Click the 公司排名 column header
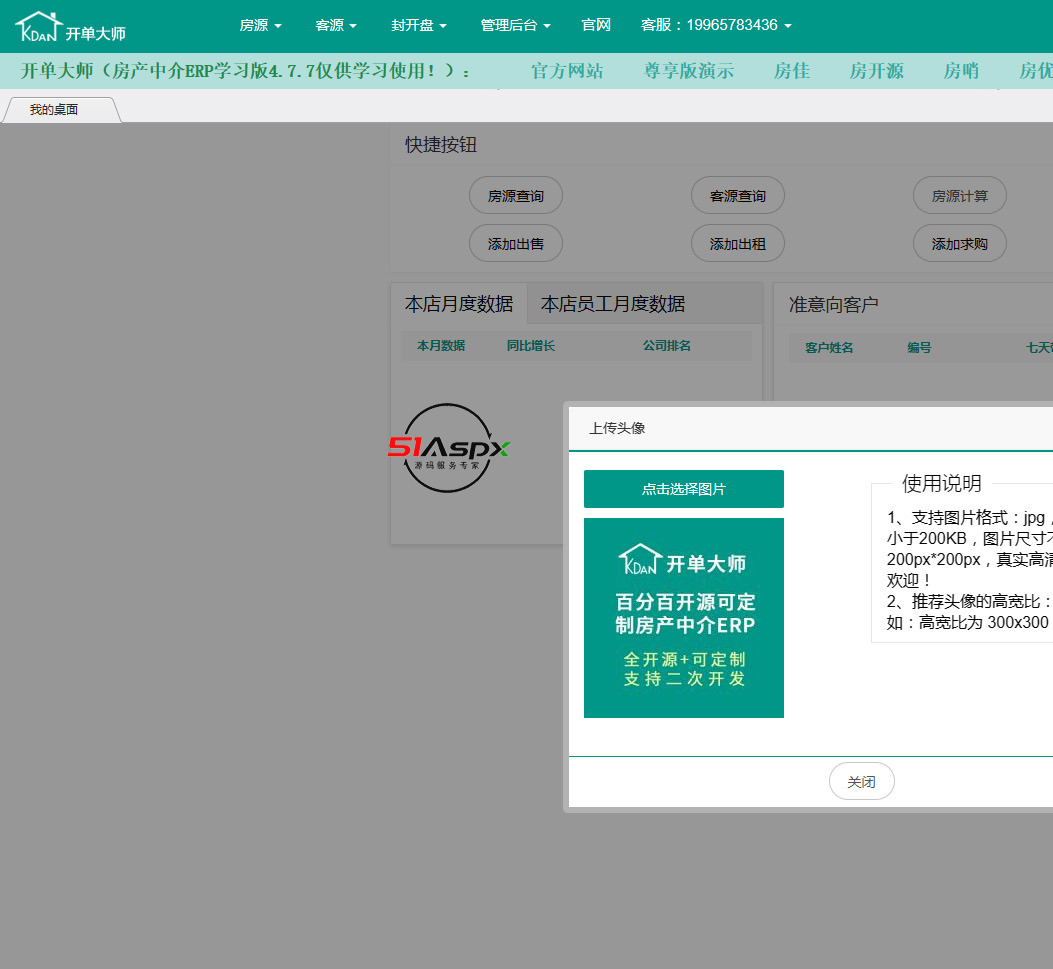 coord(667,346)
